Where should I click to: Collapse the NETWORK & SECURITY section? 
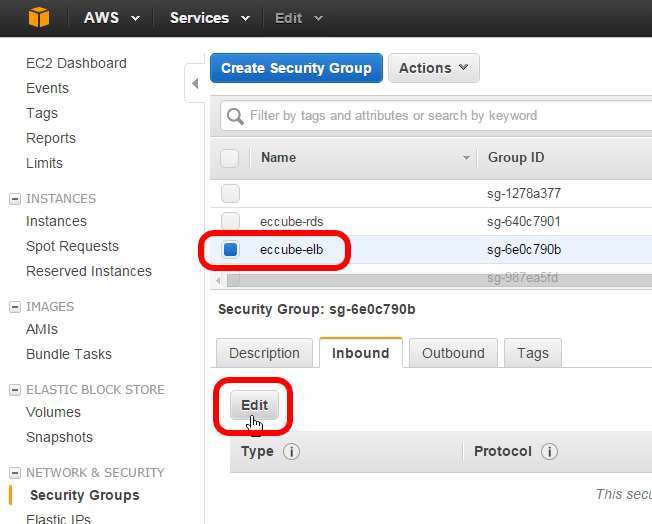pyautogui.click(x=15, y=473)
